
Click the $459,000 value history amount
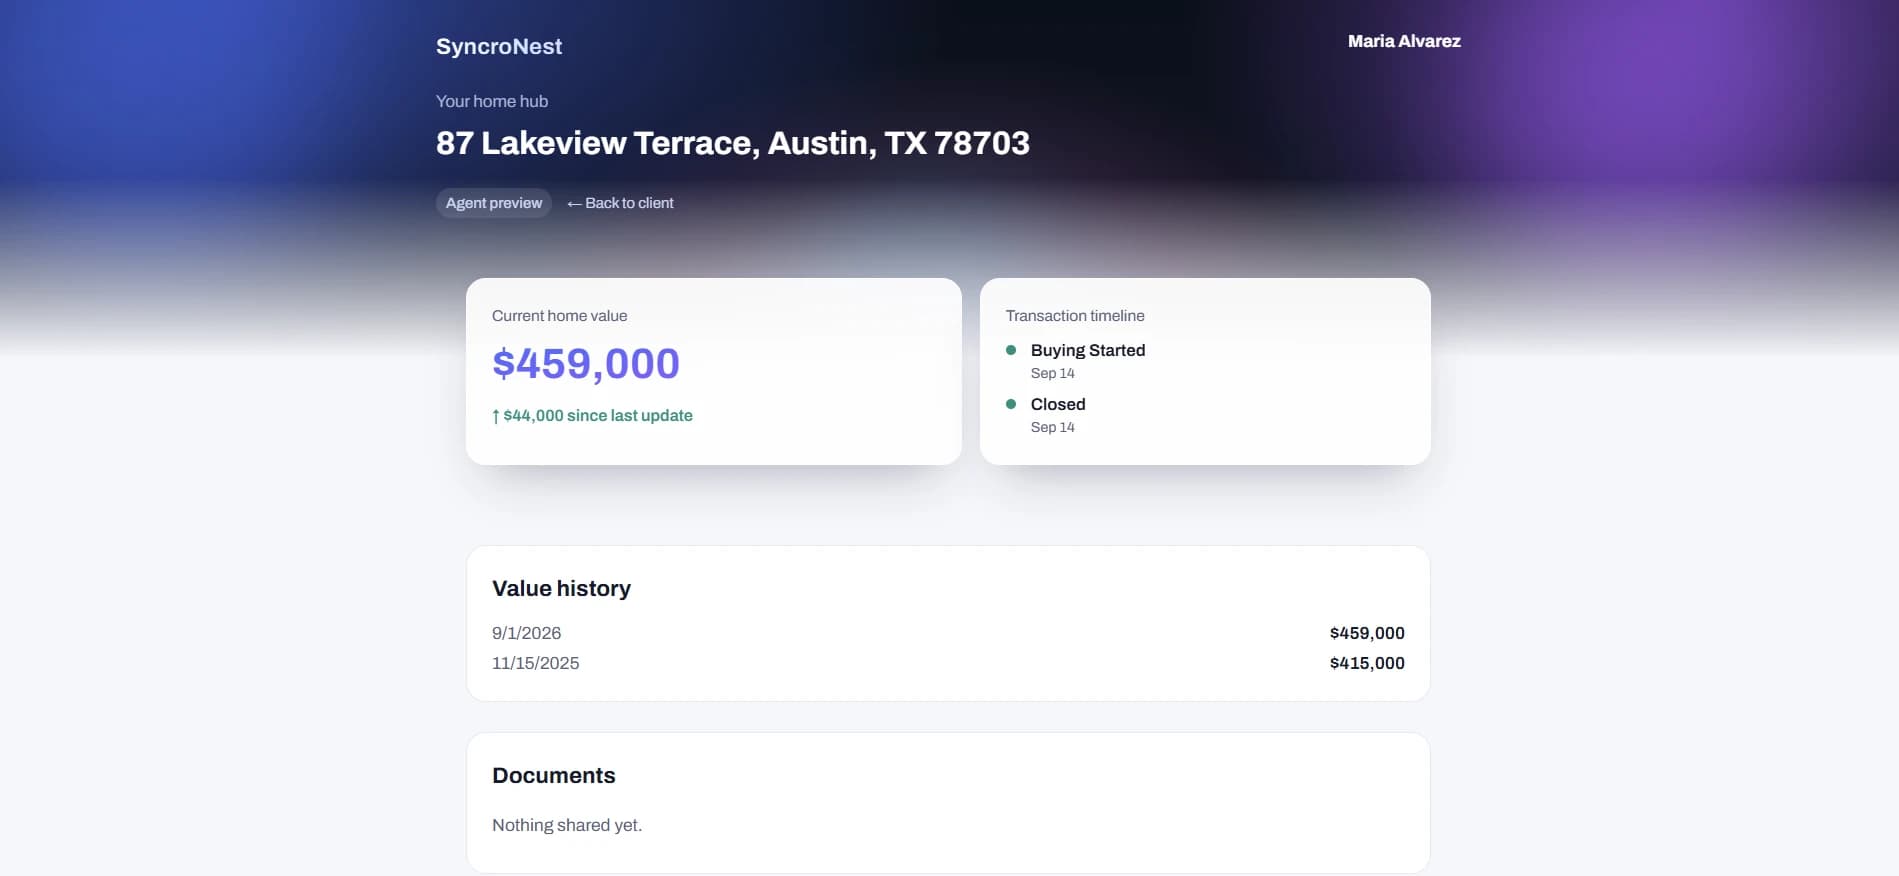click(1367, 633)
